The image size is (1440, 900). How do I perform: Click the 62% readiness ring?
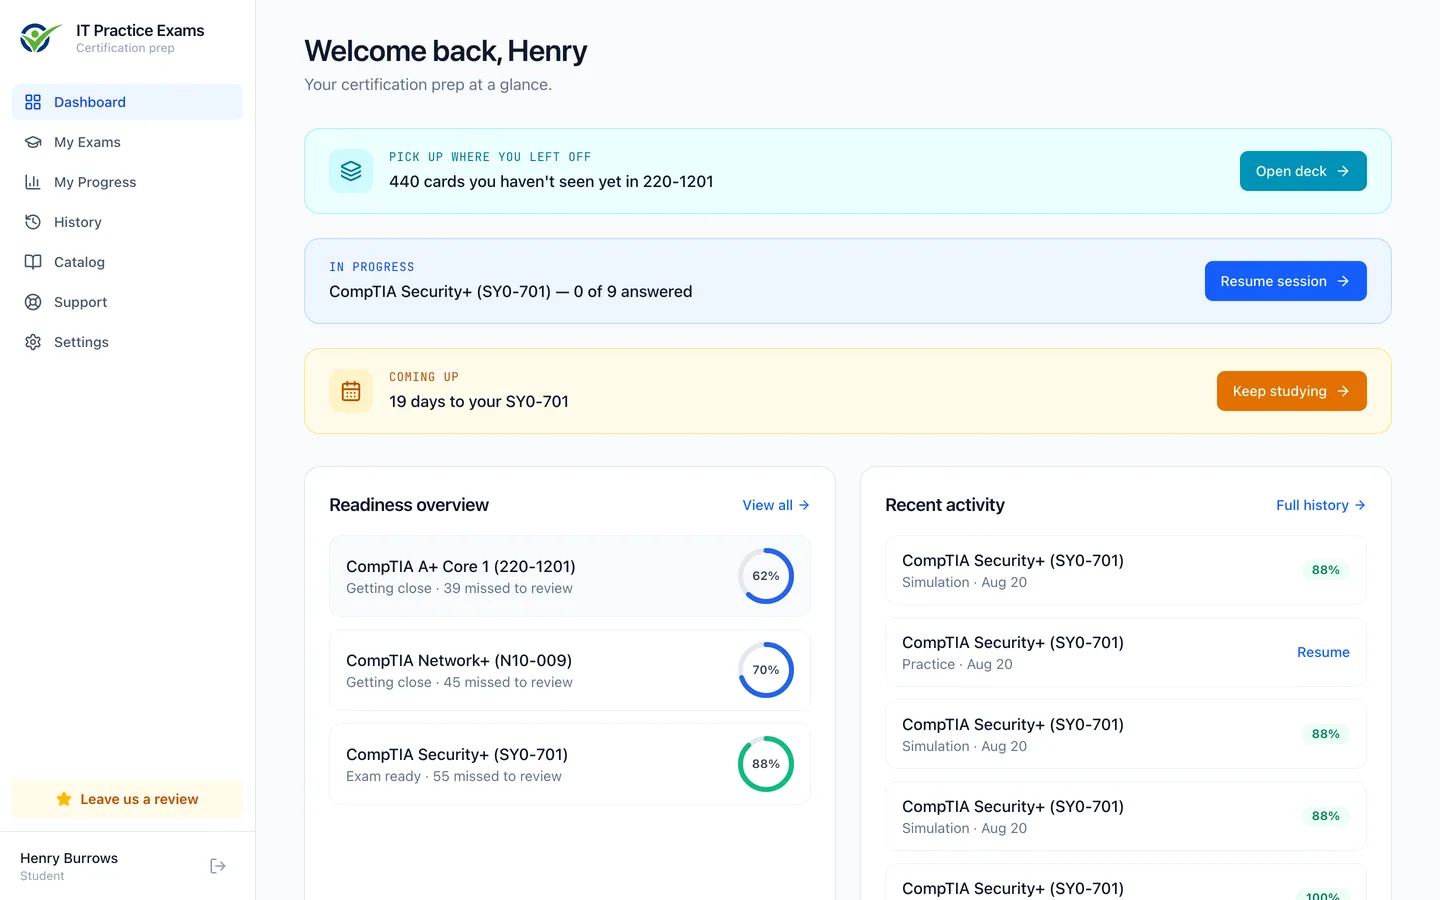click(766, 576)
